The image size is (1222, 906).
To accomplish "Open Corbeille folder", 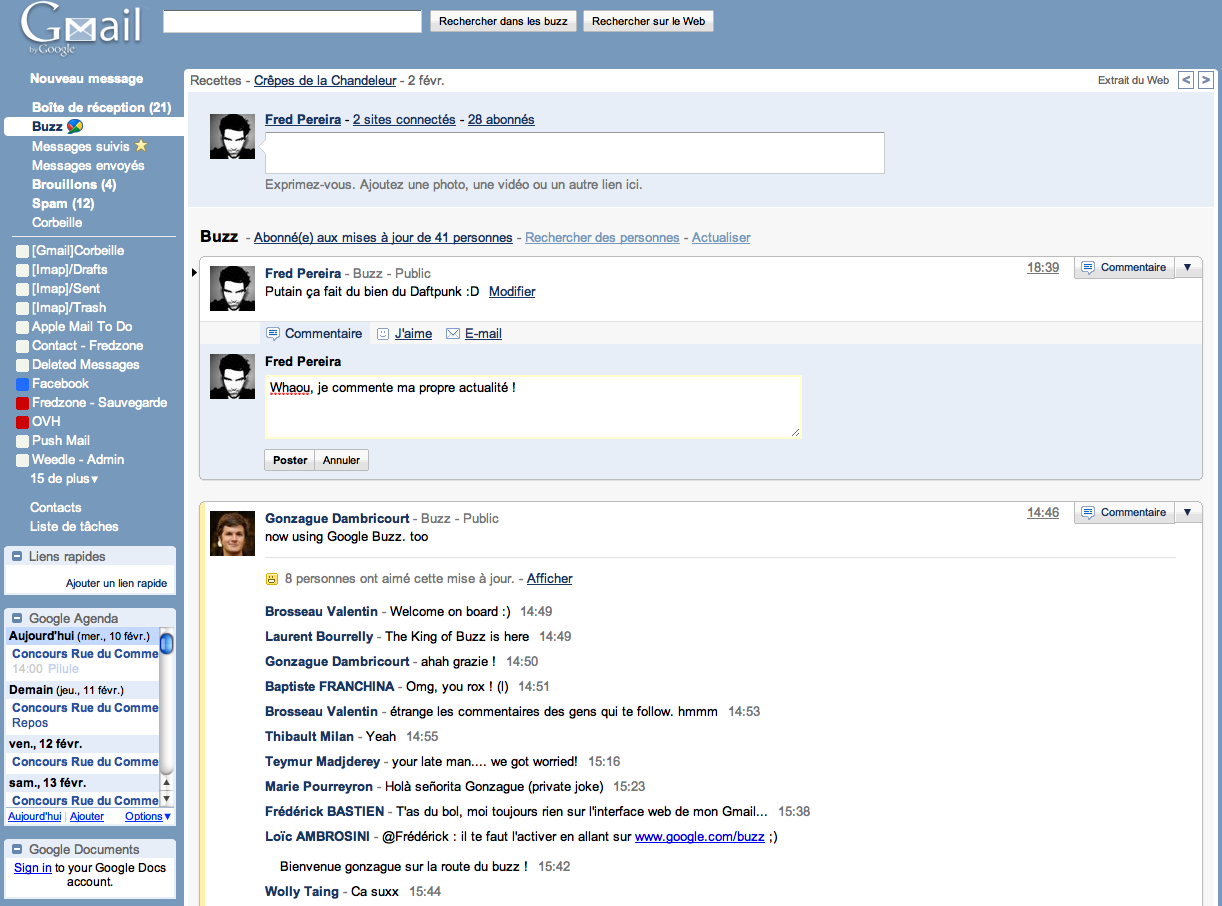I will click(x=57, y=223).
